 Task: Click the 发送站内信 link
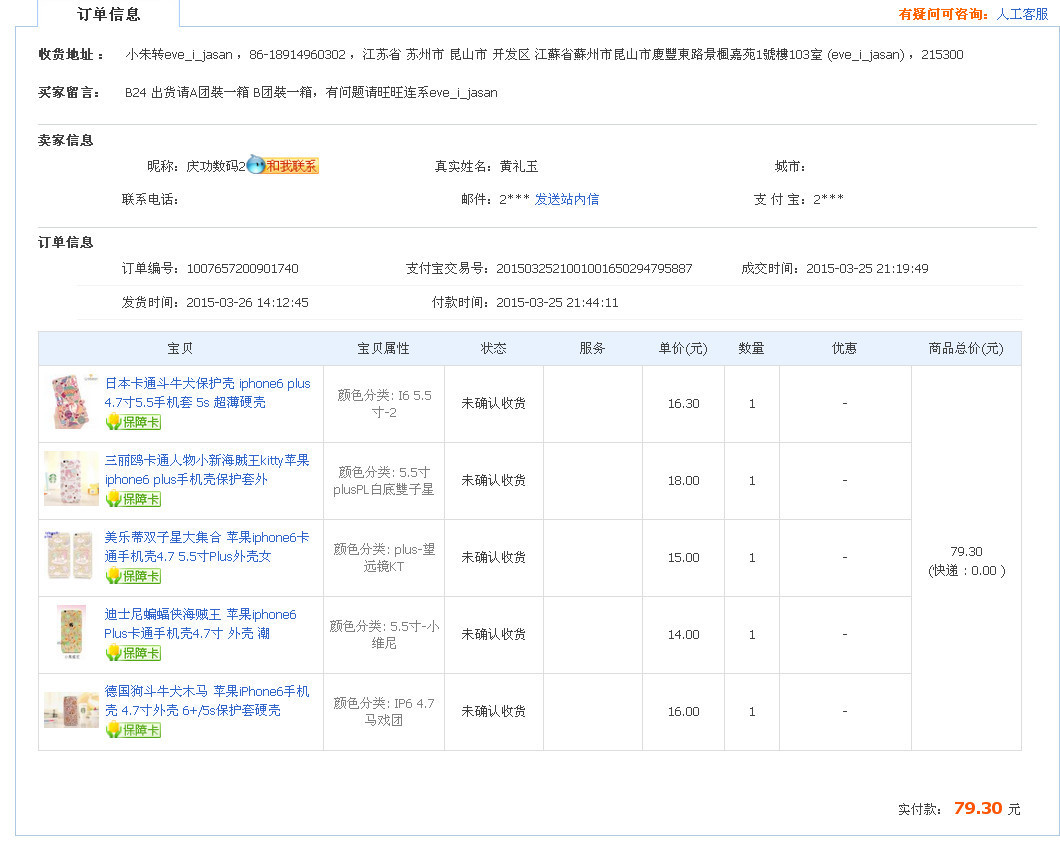tap(567, 199)
